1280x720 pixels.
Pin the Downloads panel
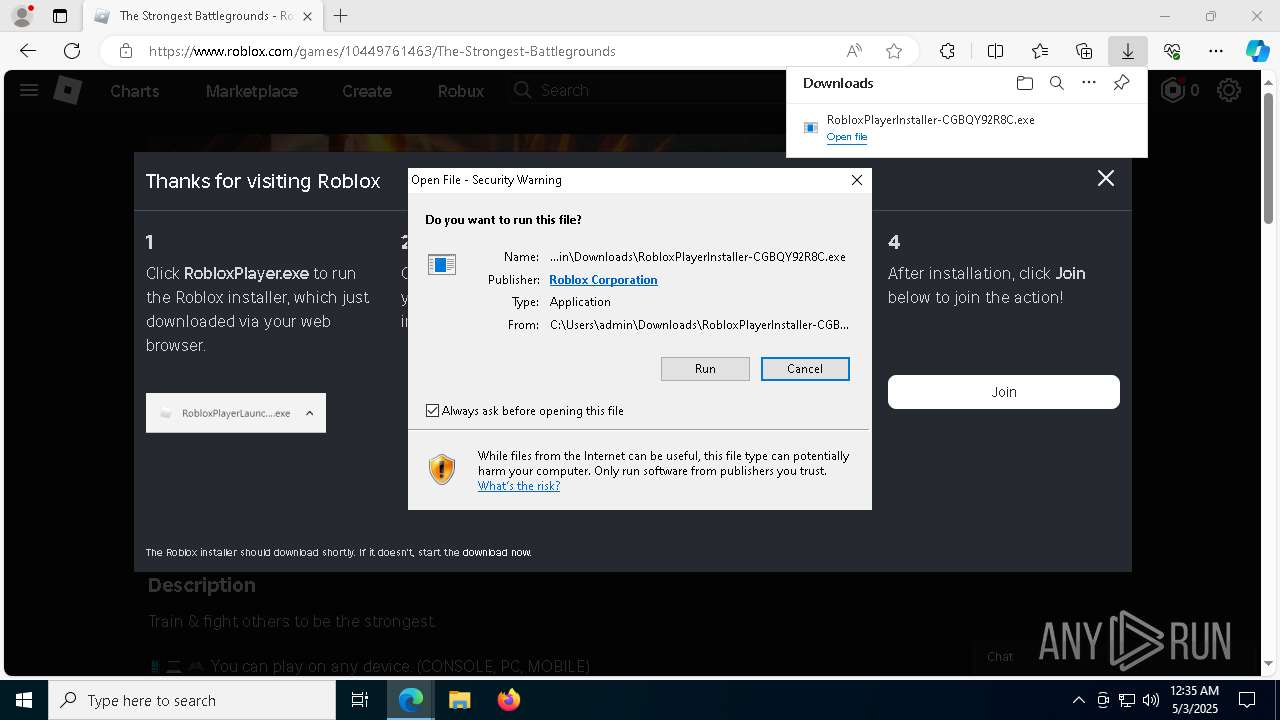1121,83
